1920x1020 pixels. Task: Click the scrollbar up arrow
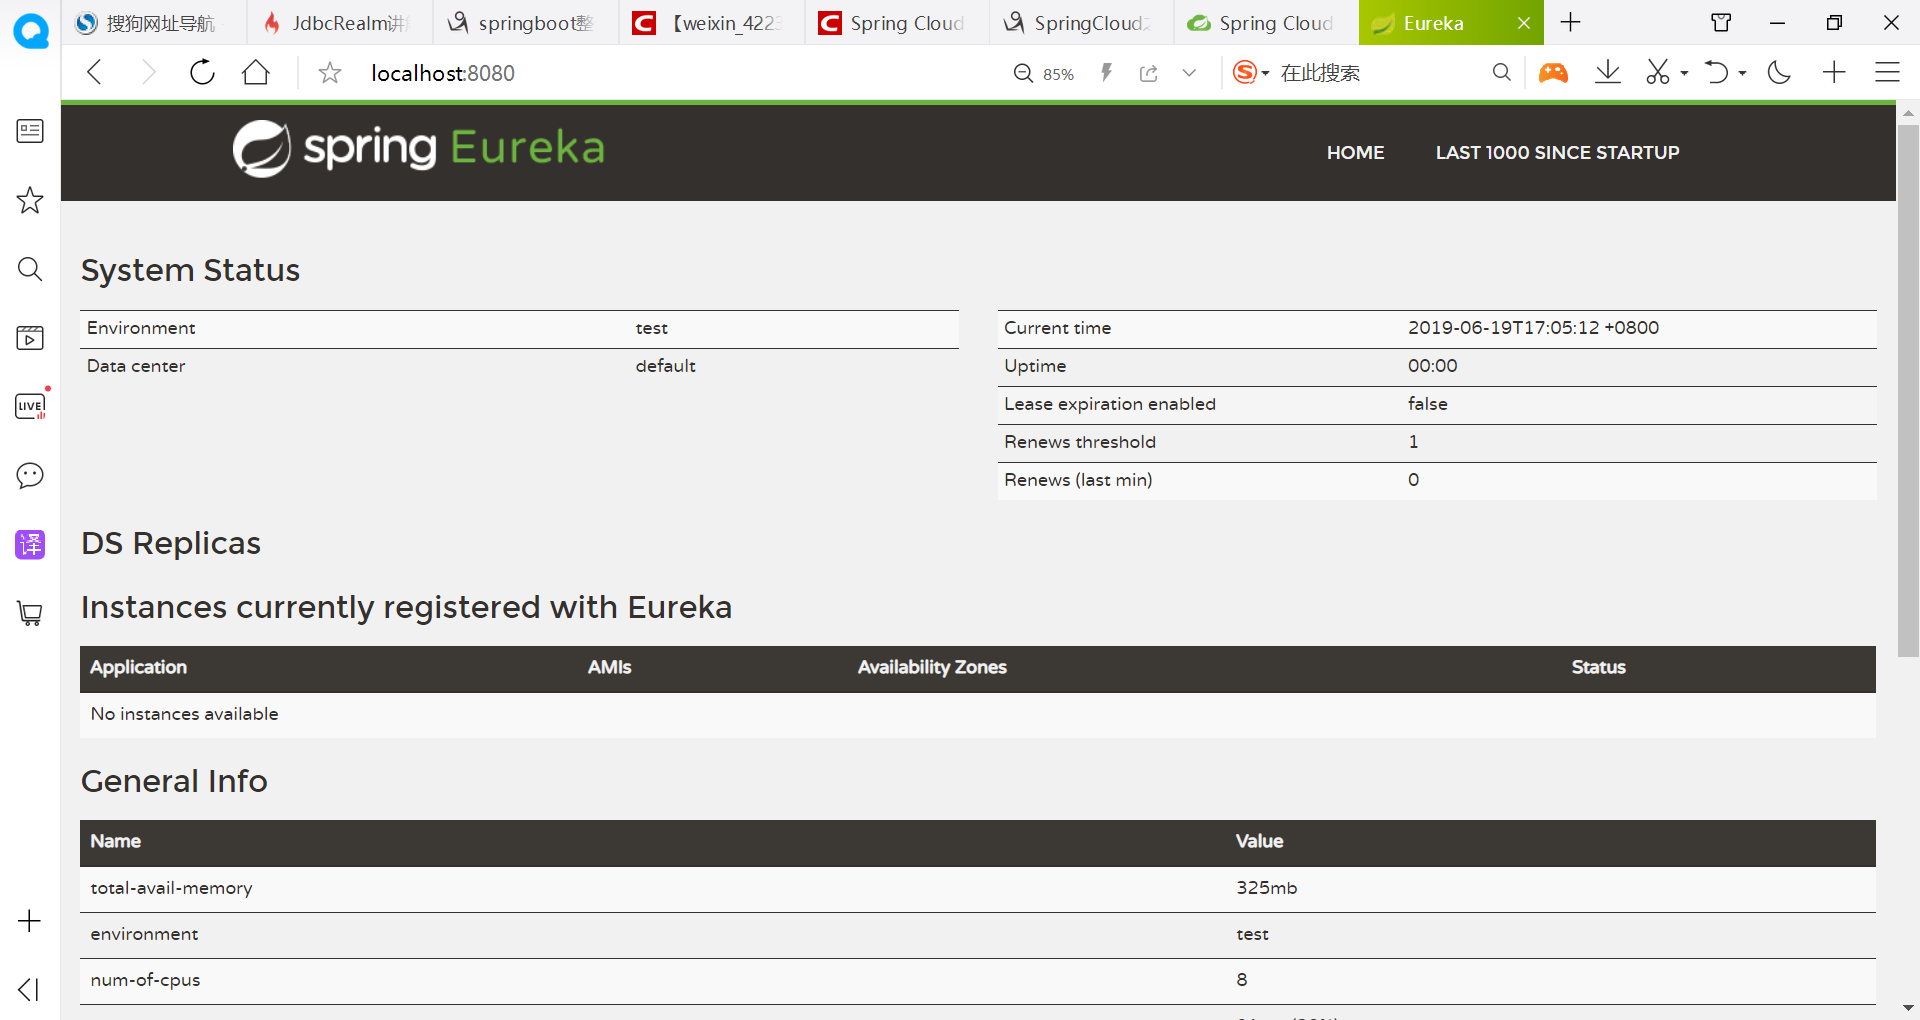tap(1908, 113)
